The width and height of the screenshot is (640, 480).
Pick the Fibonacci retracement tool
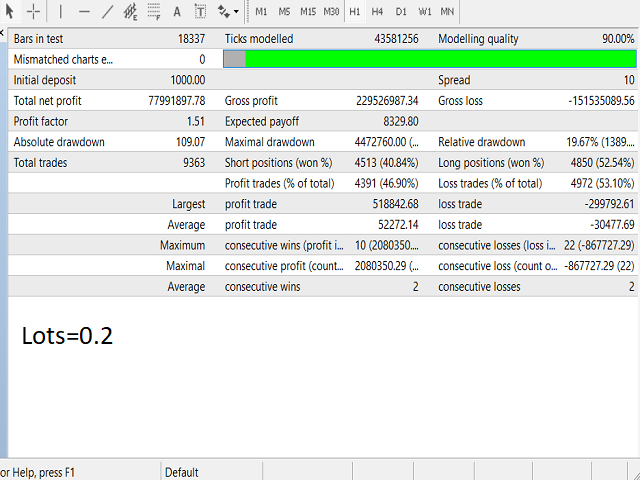(154, 11)
